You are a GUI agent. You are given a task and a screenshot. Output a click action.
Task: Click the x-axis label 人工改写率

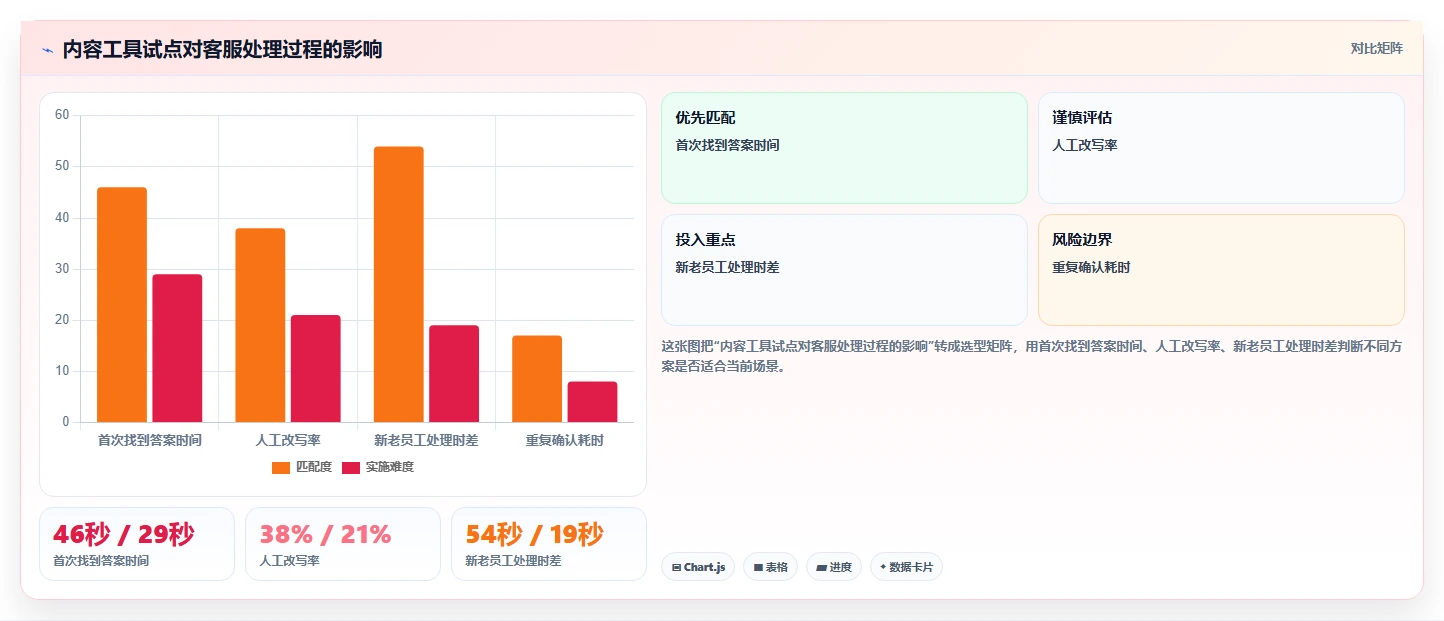click(288, 440)
